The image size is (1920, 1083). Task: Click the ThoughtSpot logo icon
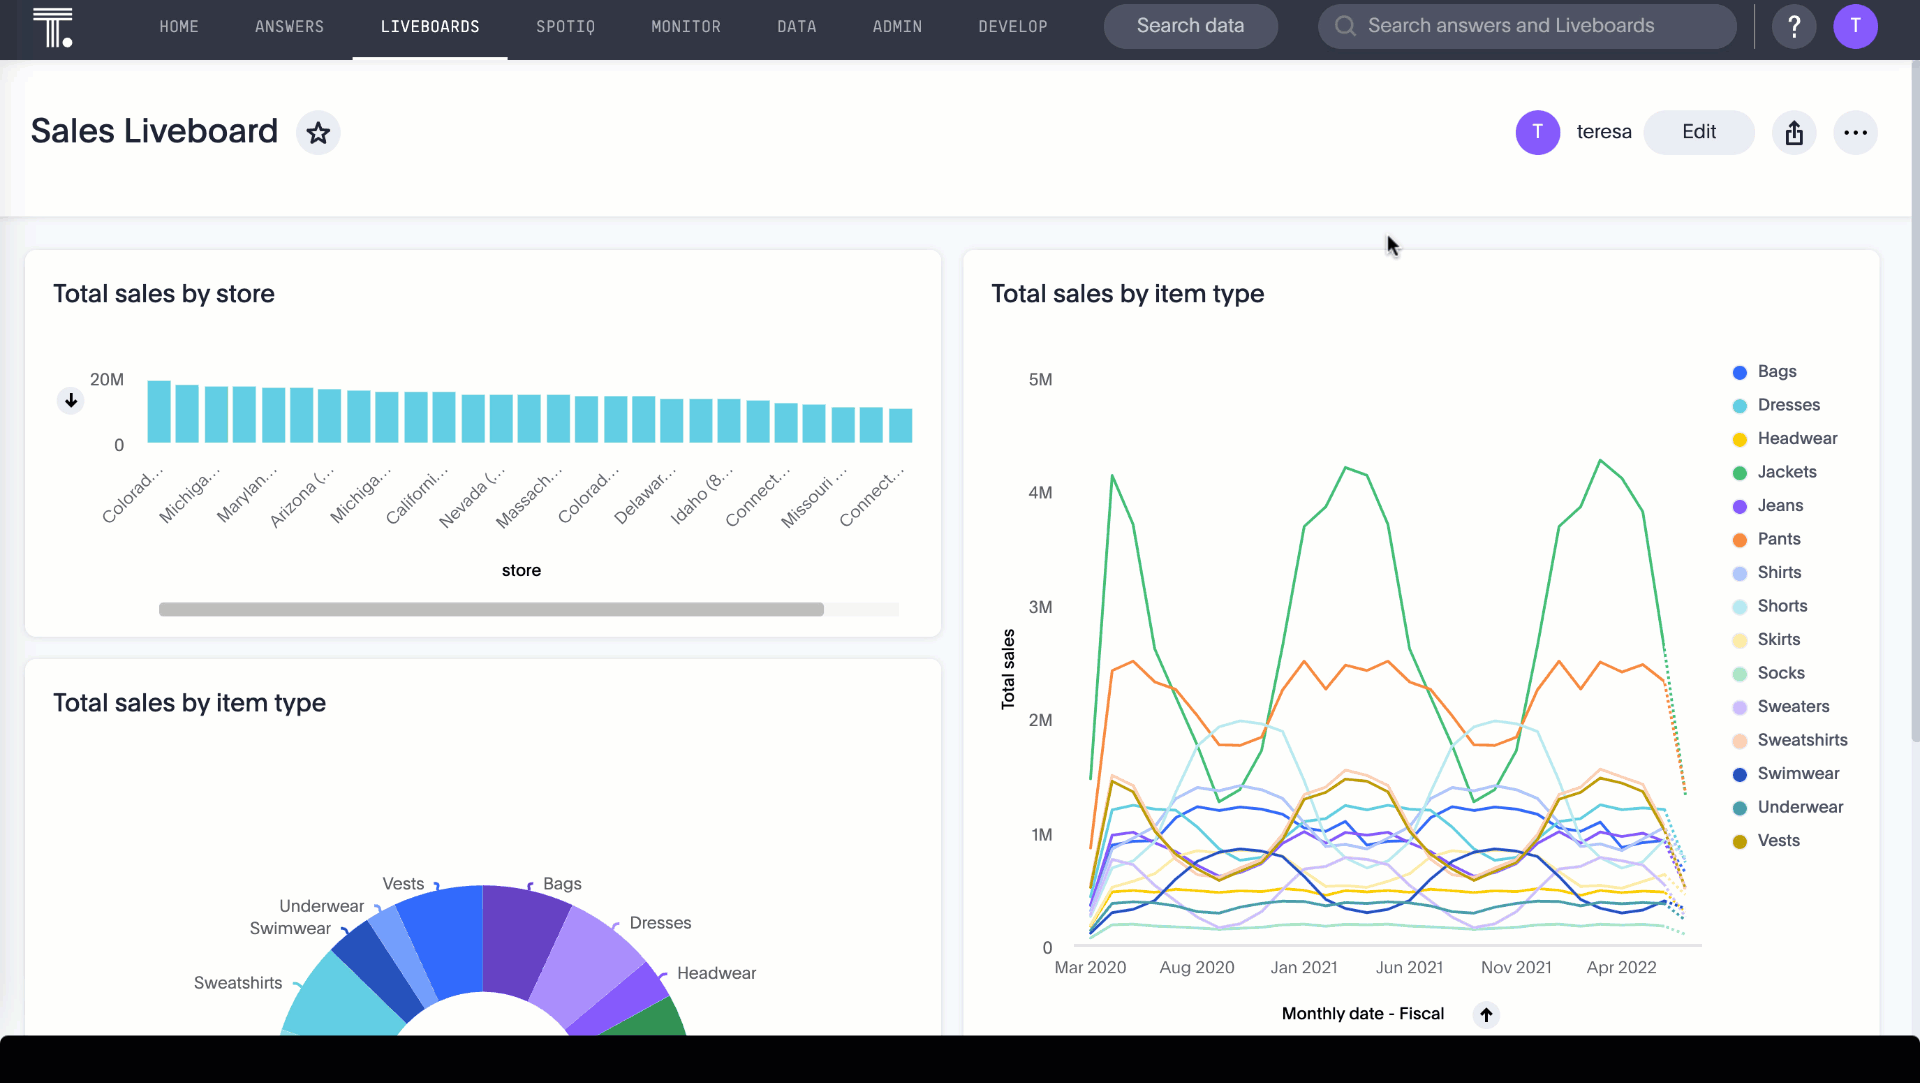[x=53, y=27]
